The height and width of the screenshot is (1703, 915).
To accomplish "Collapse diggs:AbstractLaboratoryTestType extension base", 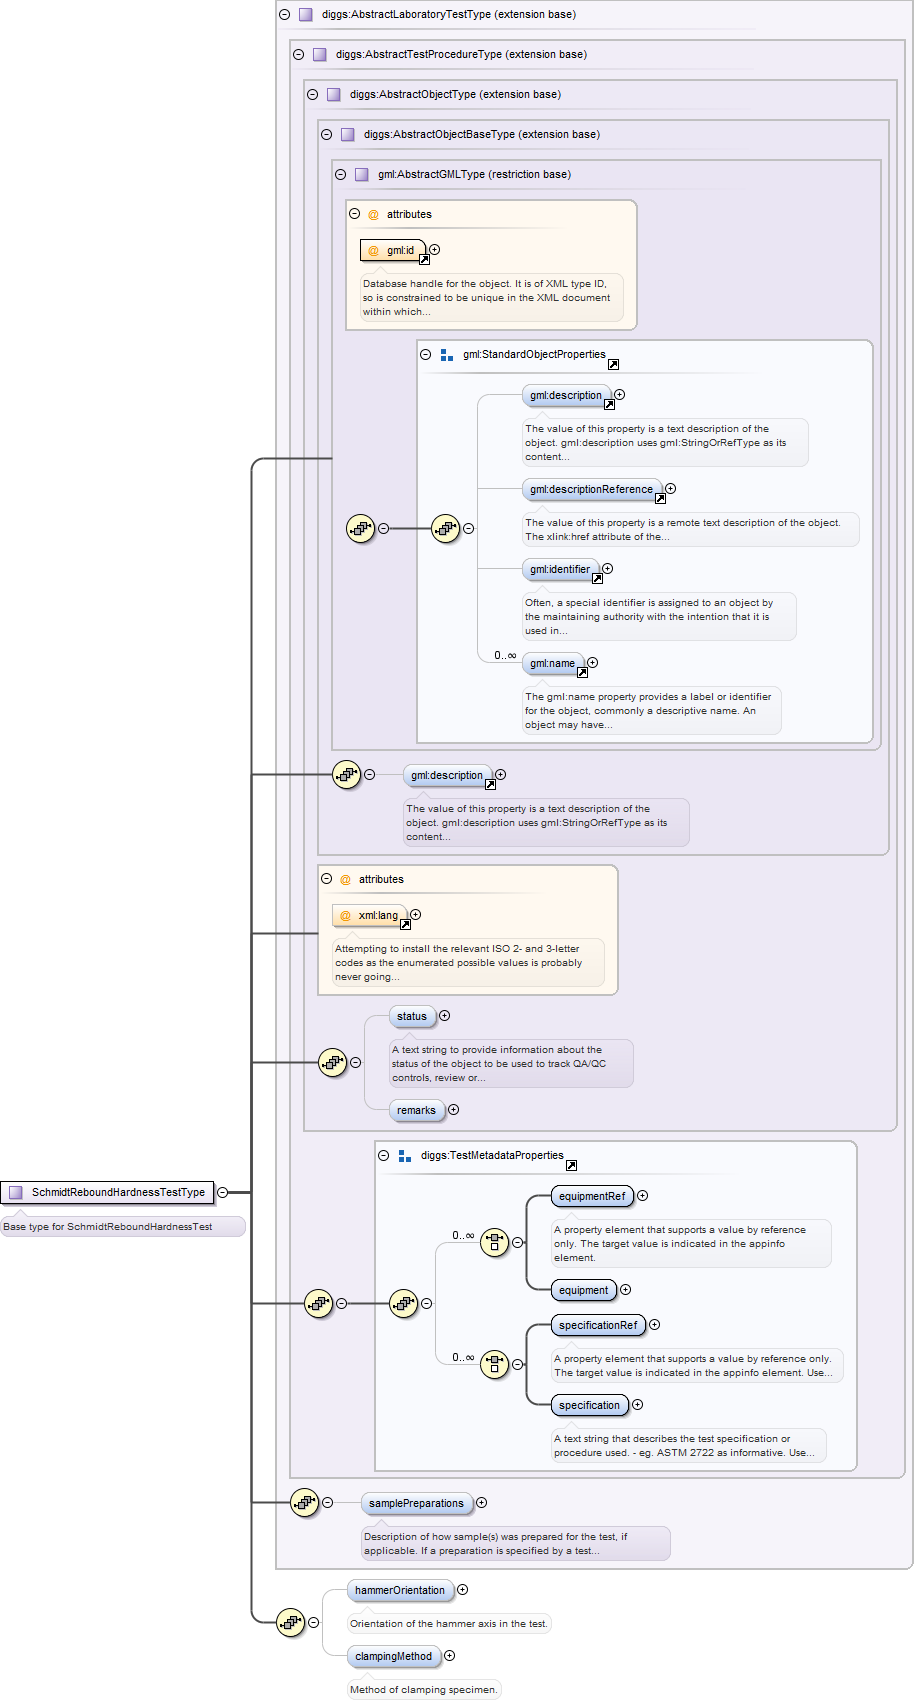I will point(285,15).
